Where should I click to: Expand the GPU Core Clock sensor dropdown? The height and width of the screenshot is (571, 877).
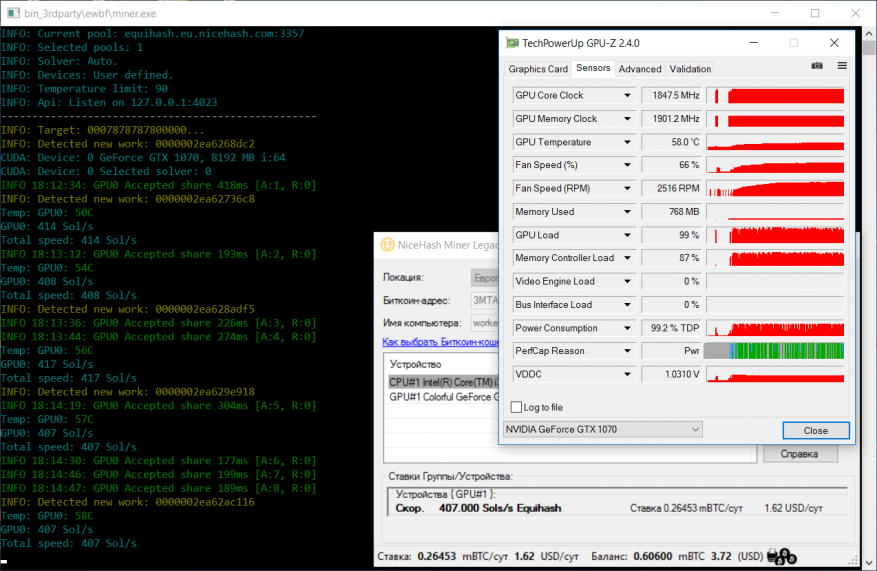tap(627, 96)
